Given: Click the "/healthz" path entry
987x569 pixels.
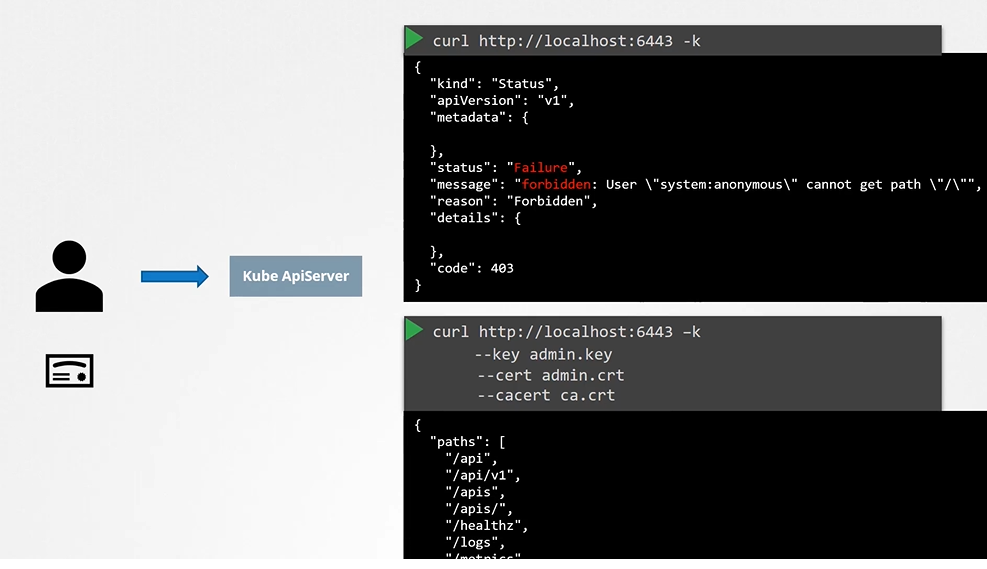Looking at the screenshot, I should [x=486, y=525].
